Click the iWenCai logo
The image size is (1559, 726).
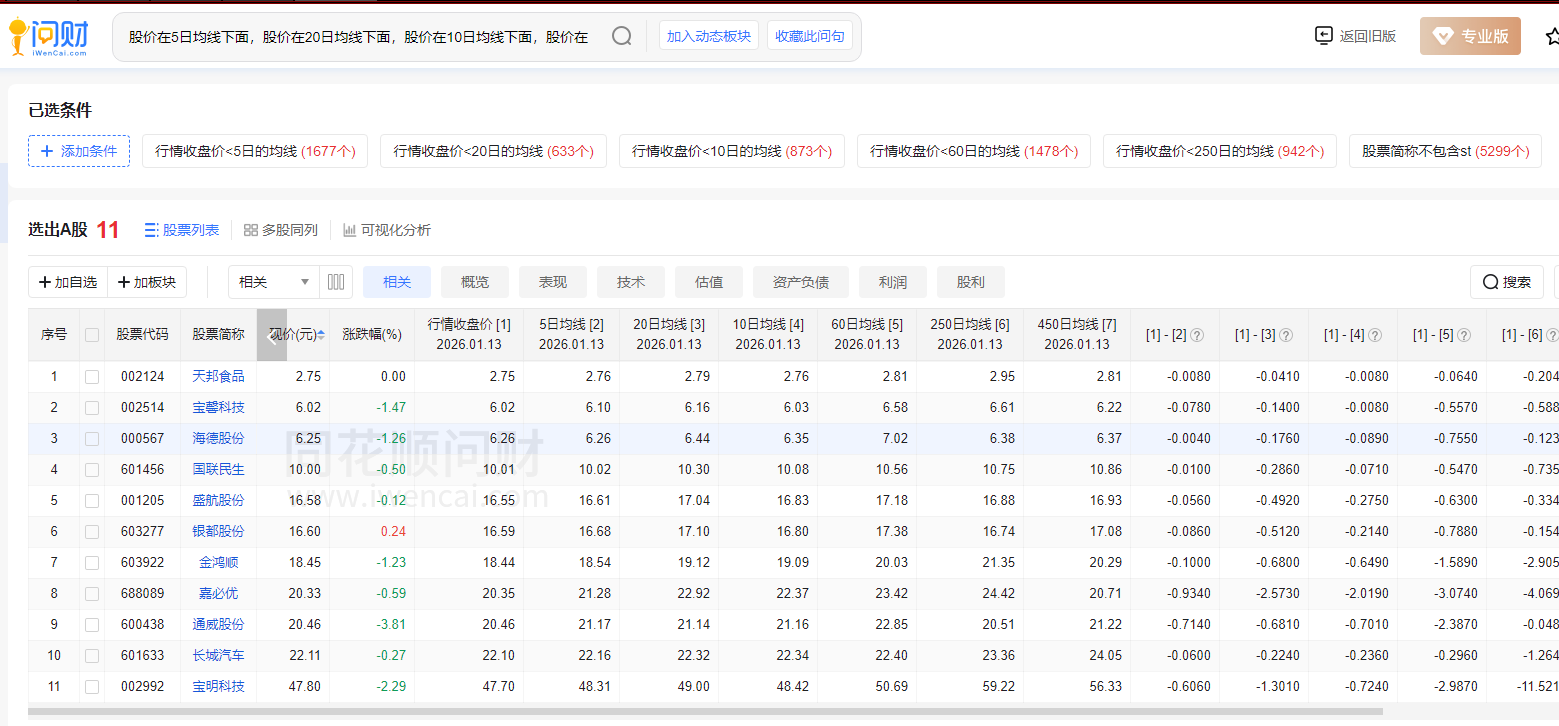[48, 37]
